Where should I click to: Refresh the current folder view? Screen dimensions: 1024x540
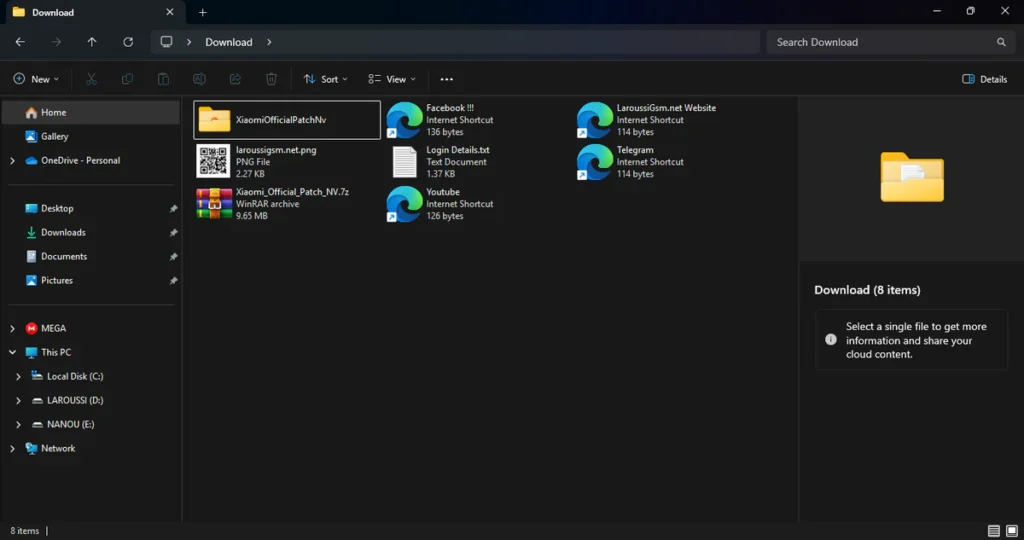point(128,42)
